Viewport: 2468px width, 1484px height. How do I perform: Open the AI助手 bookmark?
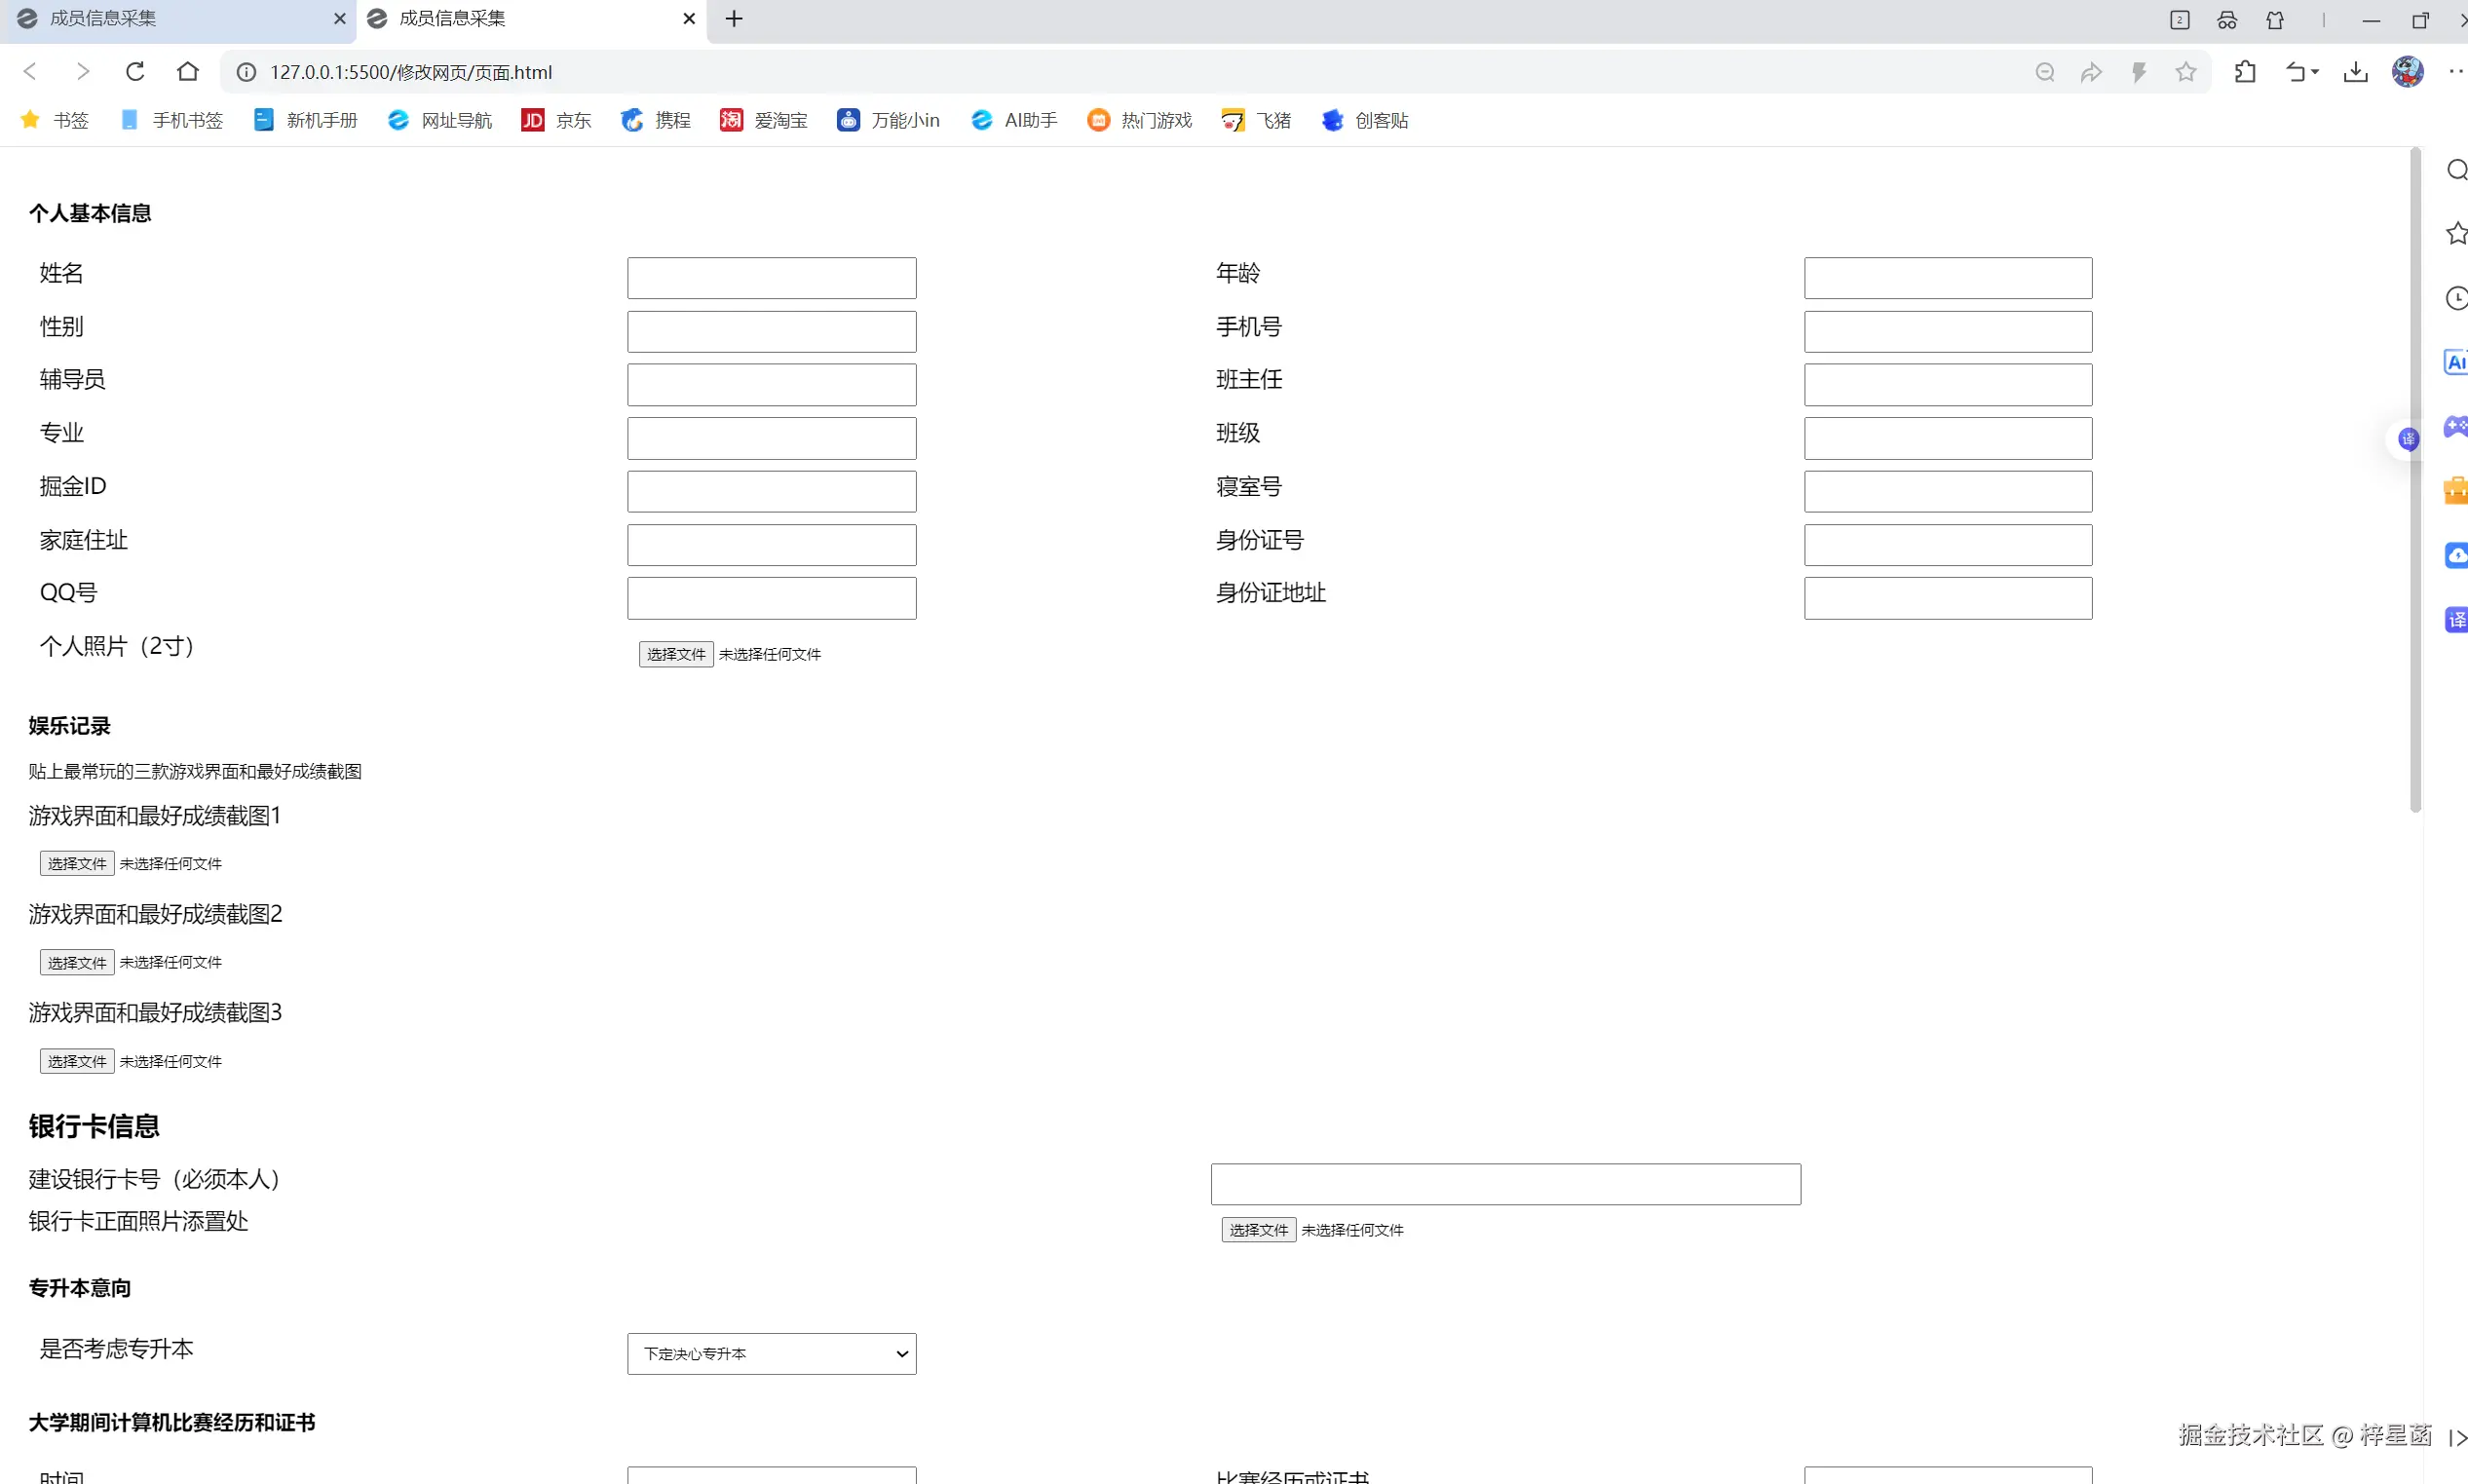coord(1013,119)
